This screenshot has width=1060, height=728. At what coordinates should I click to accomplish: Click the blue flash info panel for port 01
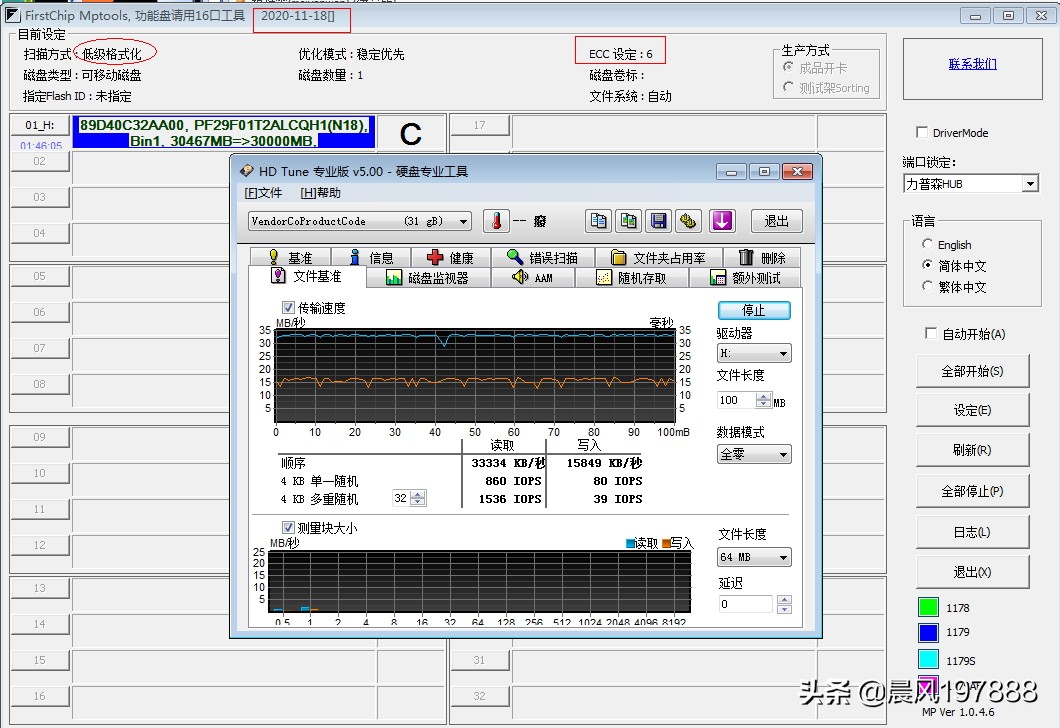[224, 132]
